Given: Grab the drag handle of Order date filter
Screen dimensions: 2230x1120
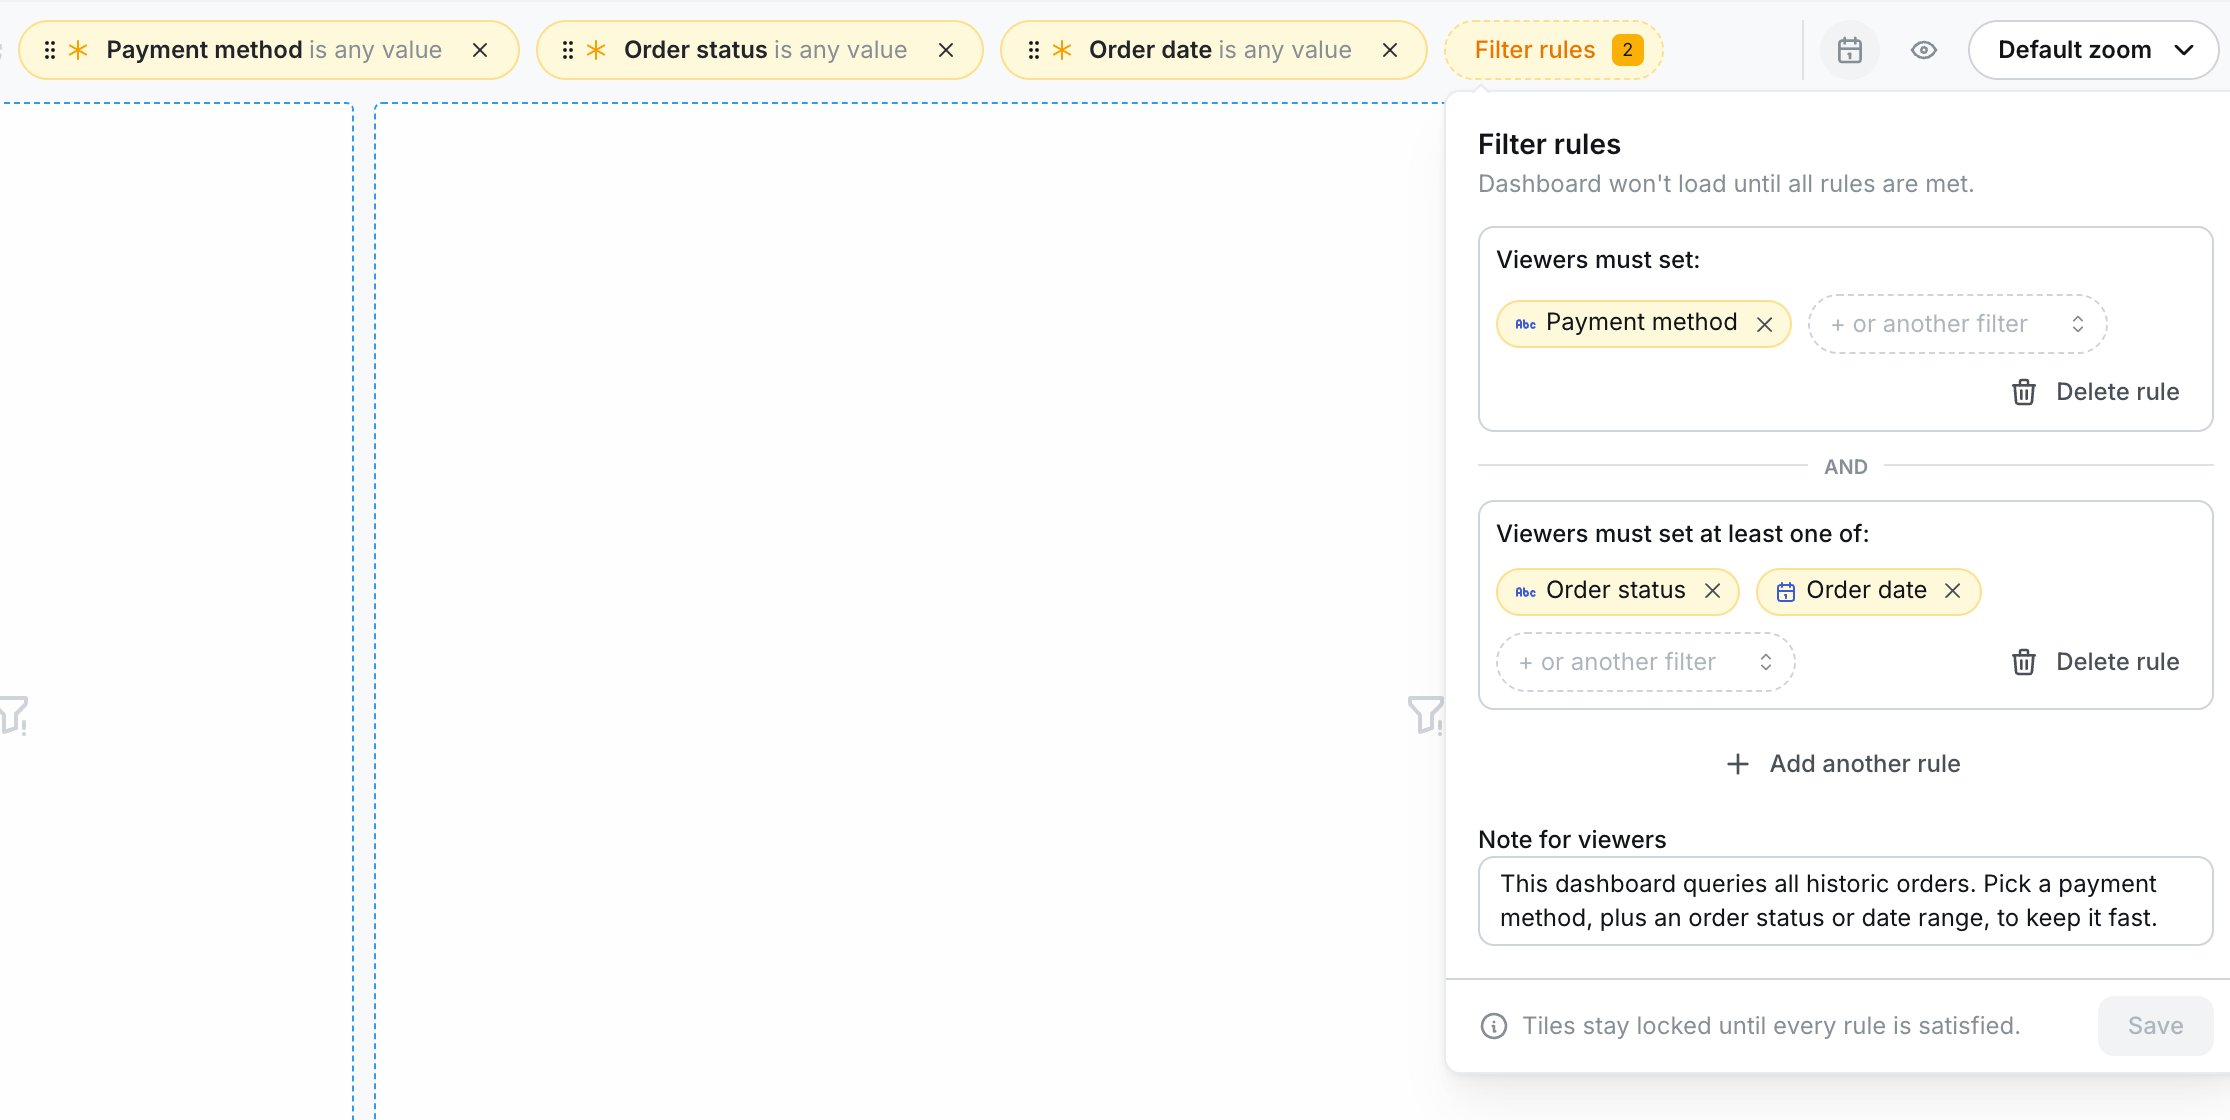Looking at the screenshot, I should click(1034, 50).
